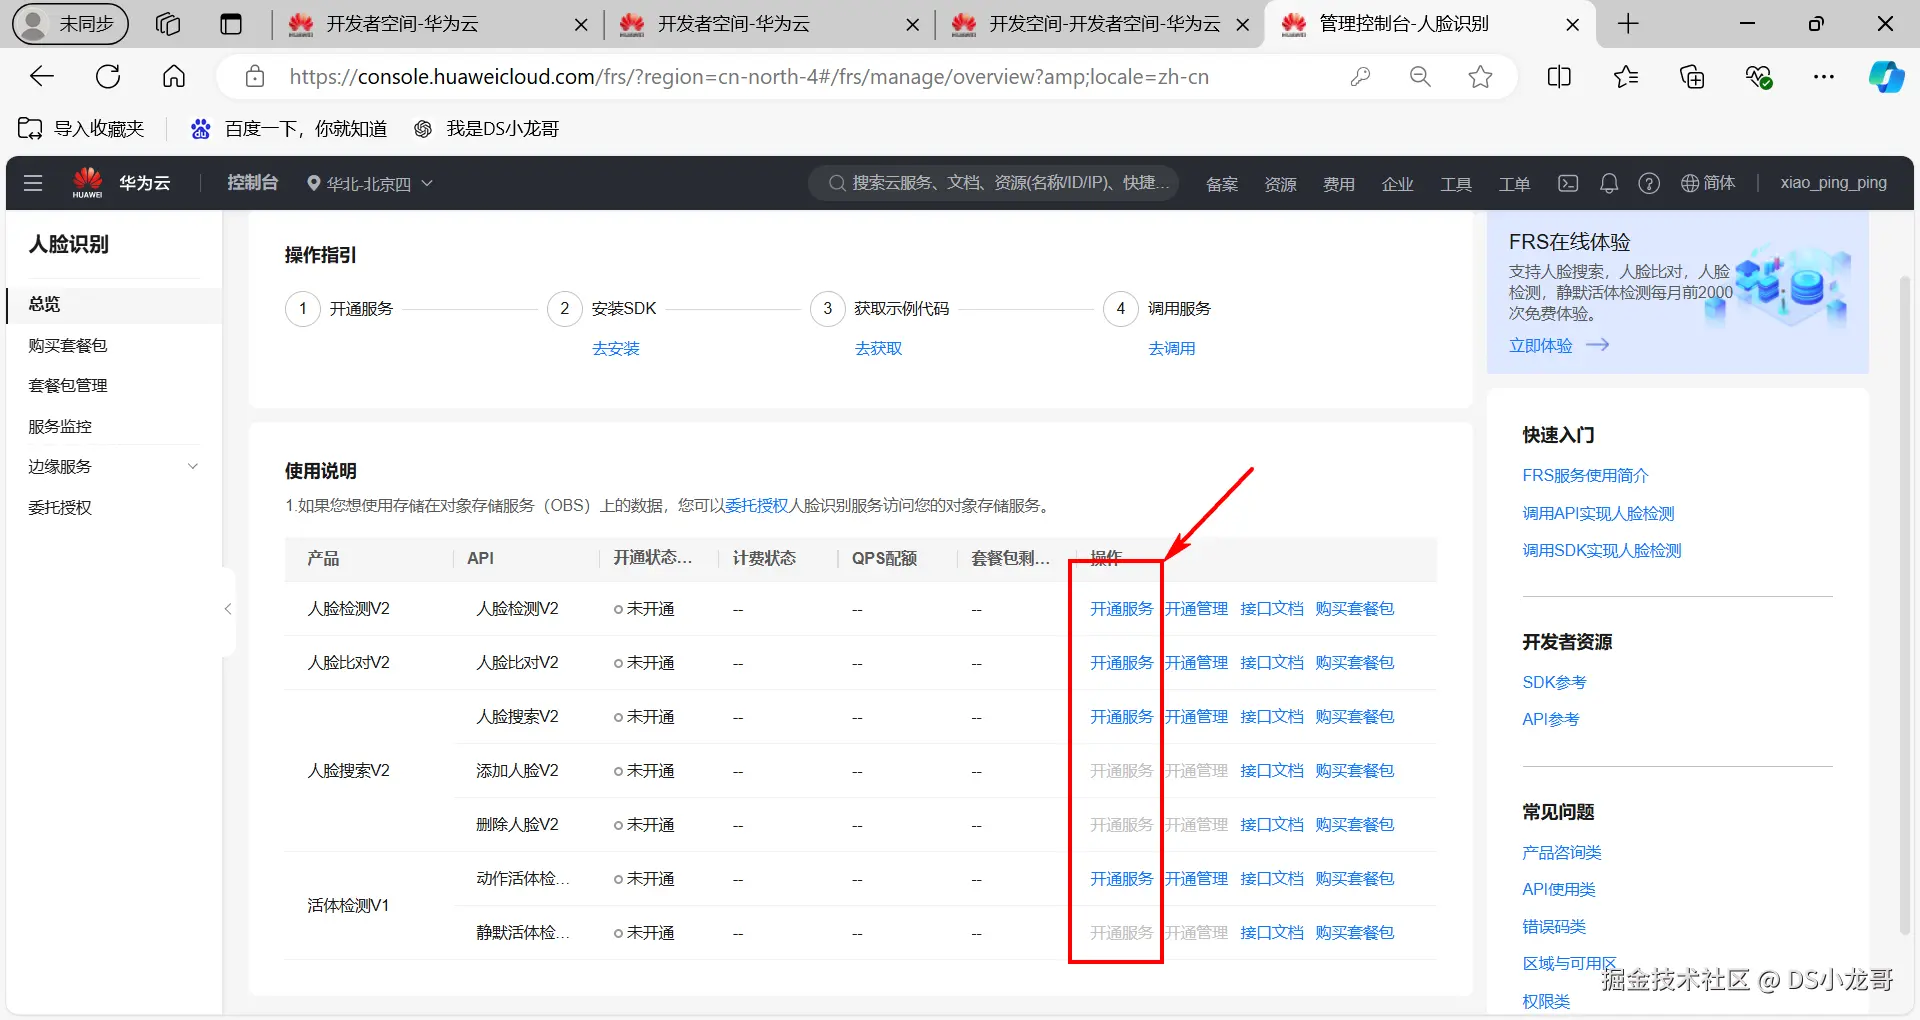Toggle the vertical tabs icon
1920x1020 pixels.
tap(231, 24)
